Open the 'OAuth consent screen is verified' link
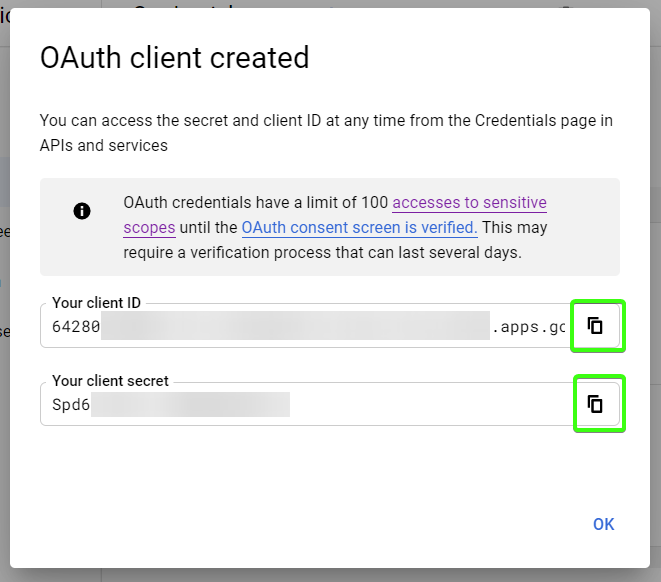This screenshot has height=582, width=661. click(360, 228)
